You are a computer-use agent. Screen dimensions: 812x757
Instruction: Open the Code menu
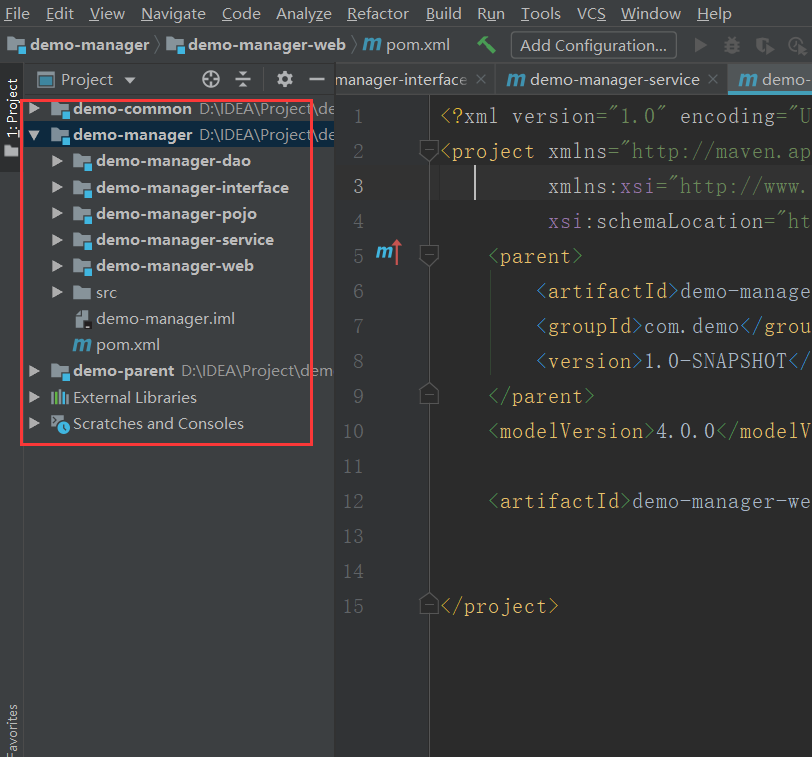coord(241,13)
